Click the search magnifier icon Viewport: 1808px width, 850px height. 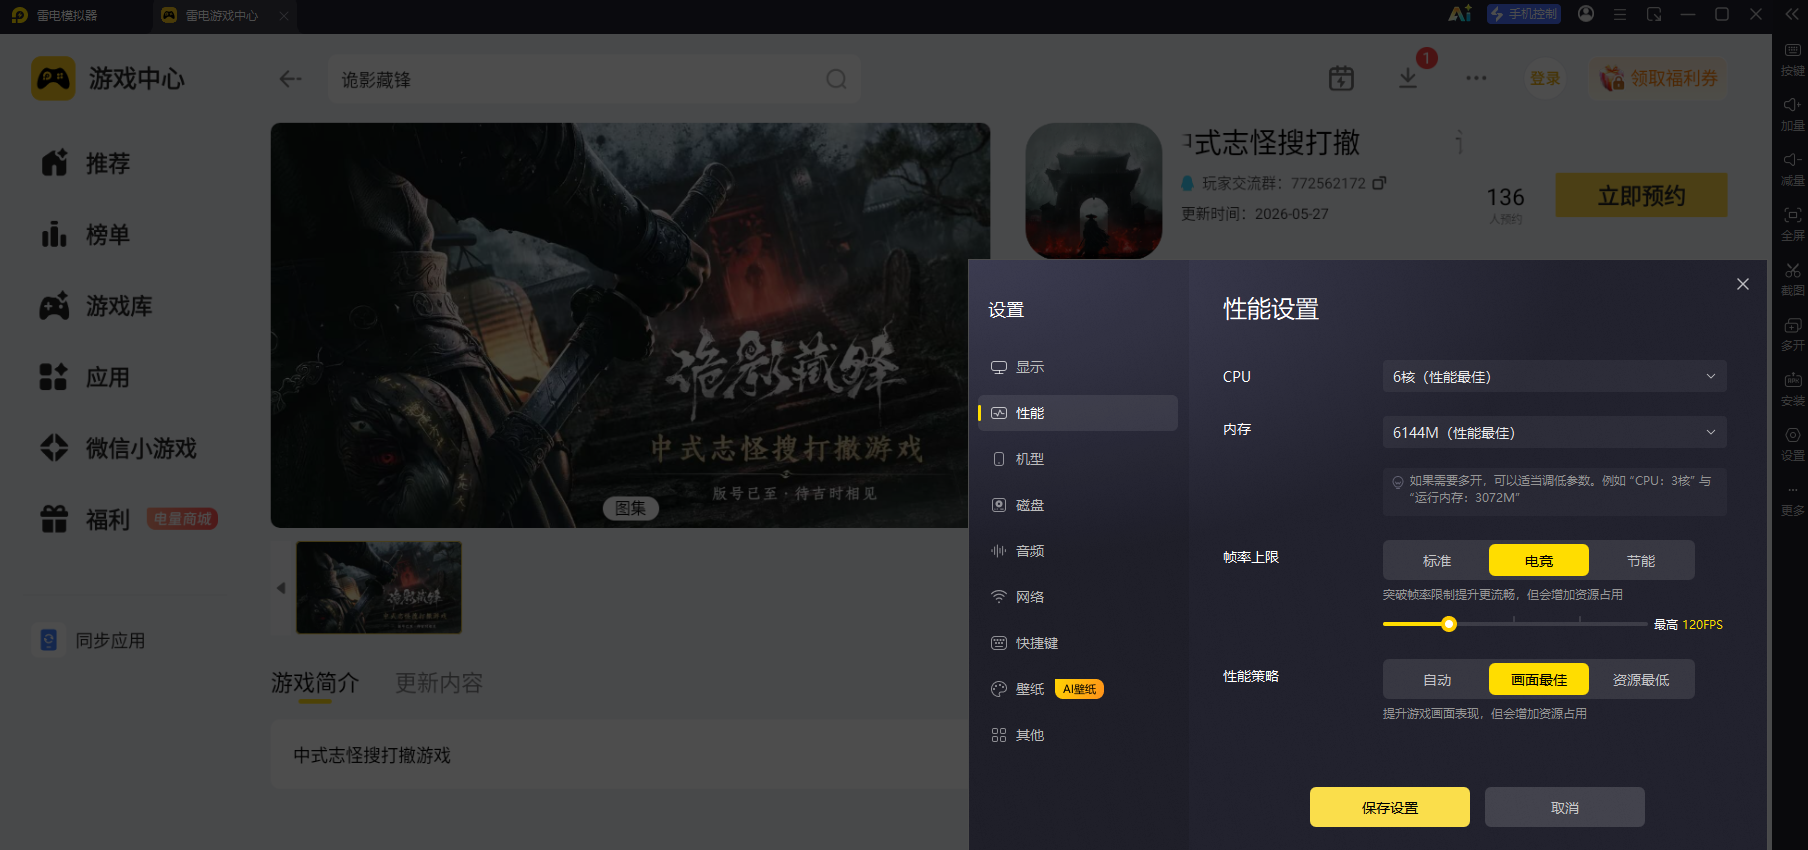click(x=836, y=79)
